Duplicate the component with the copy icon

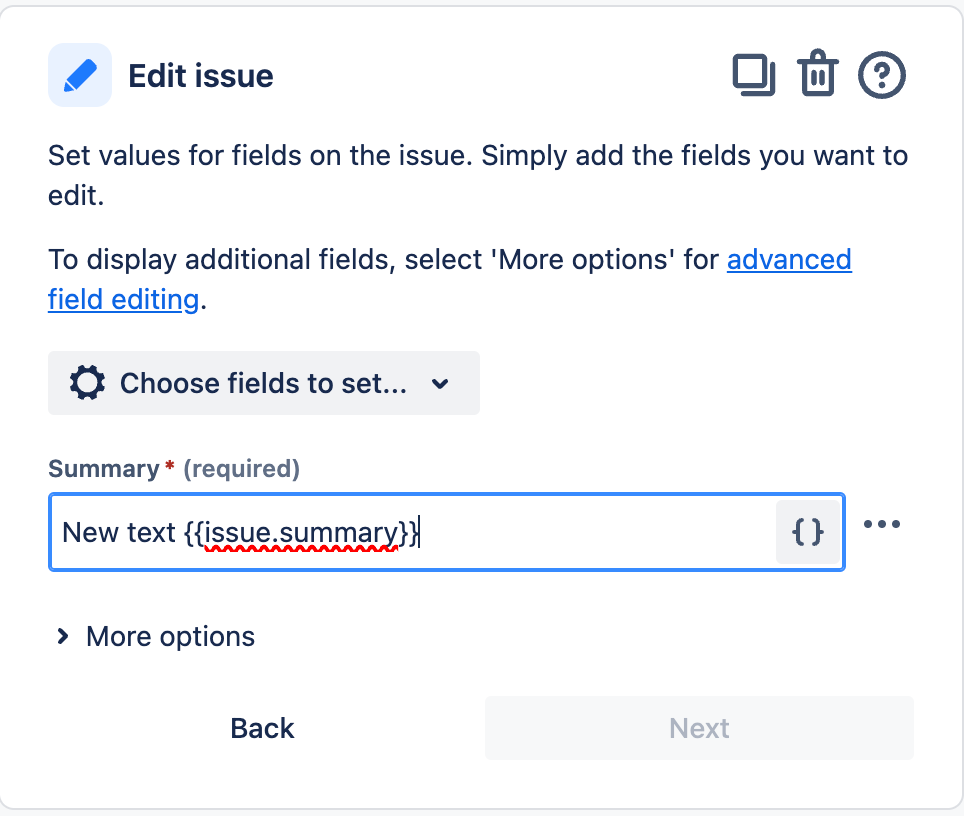tap(754, 75)
